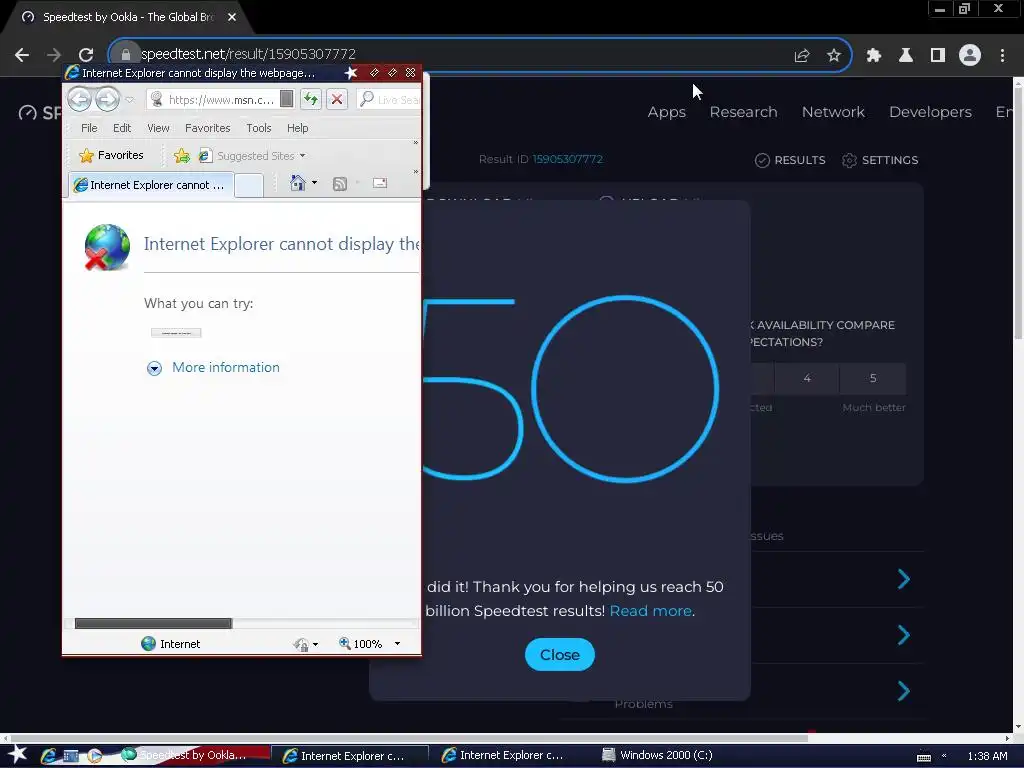This screenshot has width=1024, height=768.
Task: Click IE Home icon
Action: [298, 183]
